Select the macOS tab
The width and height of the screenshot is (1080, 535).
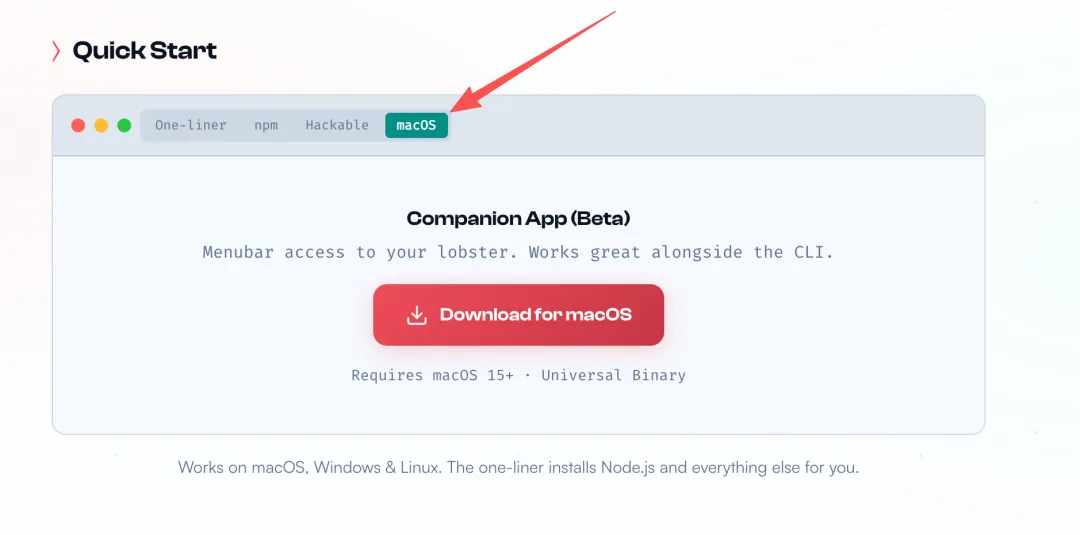click(x=416, y=125)
